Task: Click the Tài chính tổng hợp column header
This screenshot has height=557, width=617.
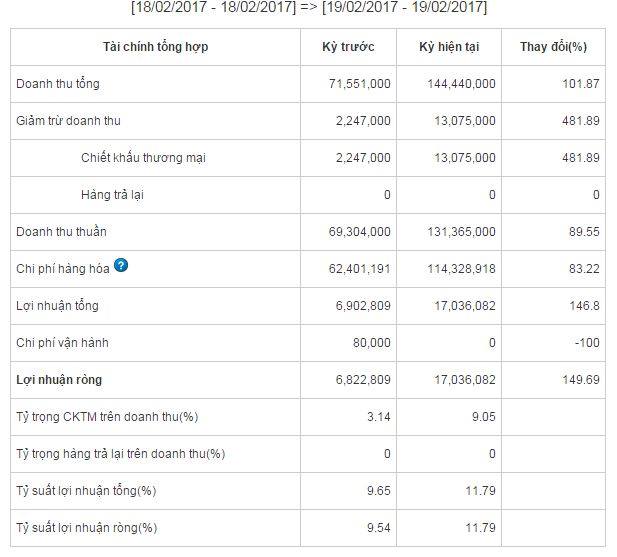Action: click(155, 47)
